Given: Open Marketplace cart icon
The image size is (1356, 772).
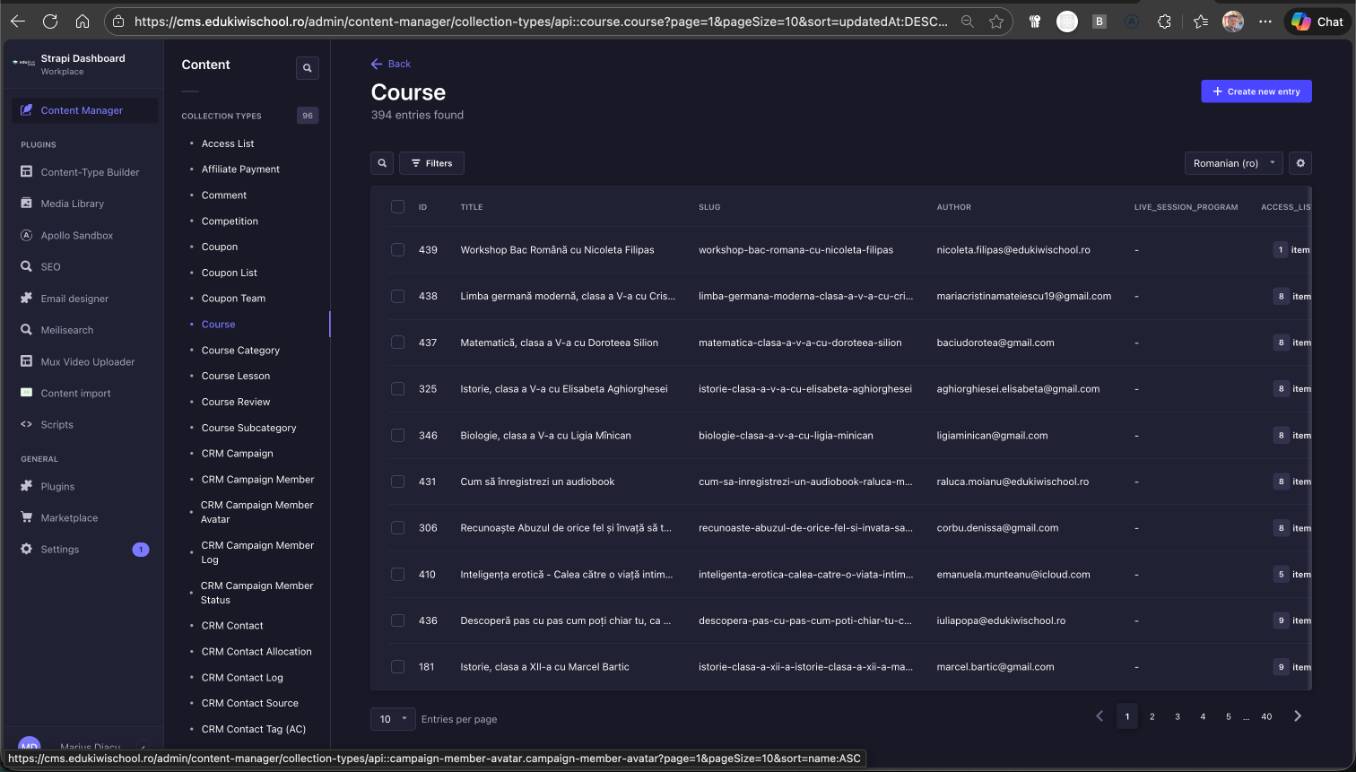Looking at the screenshot, I should pyautogui.click(x=26, y=518).
